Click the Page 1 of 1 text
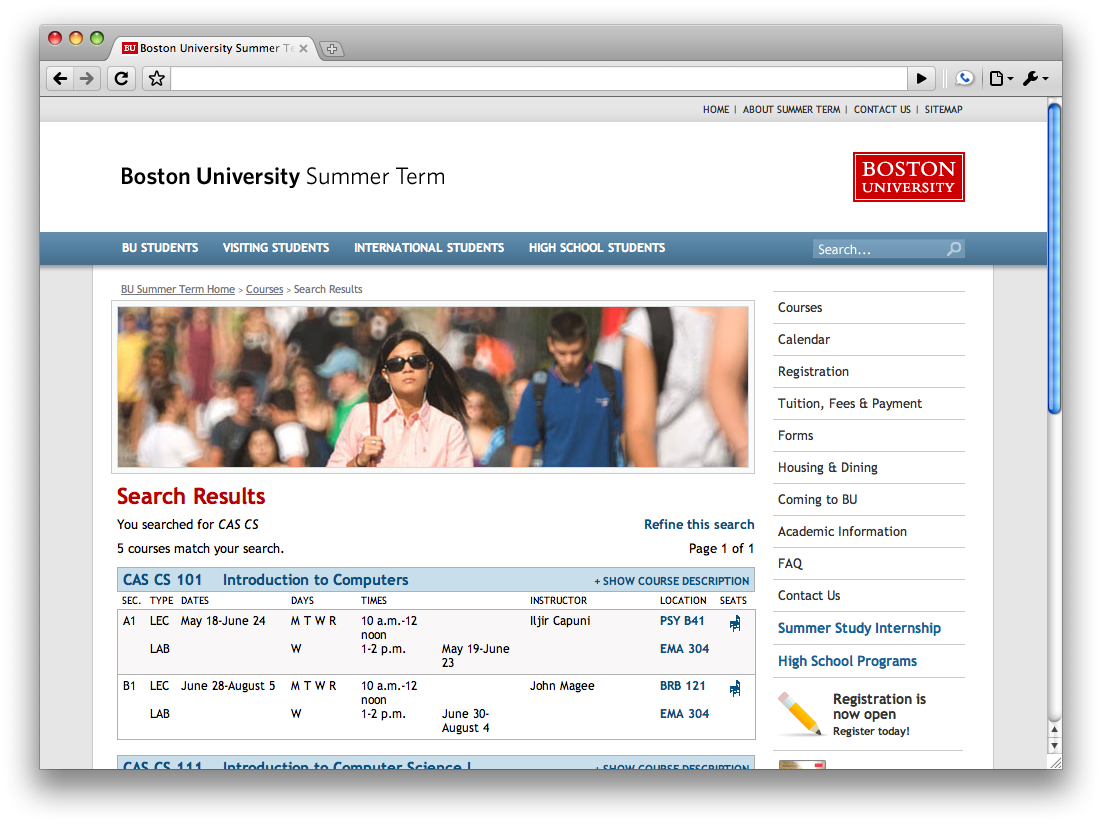 (x=721, y=548)
